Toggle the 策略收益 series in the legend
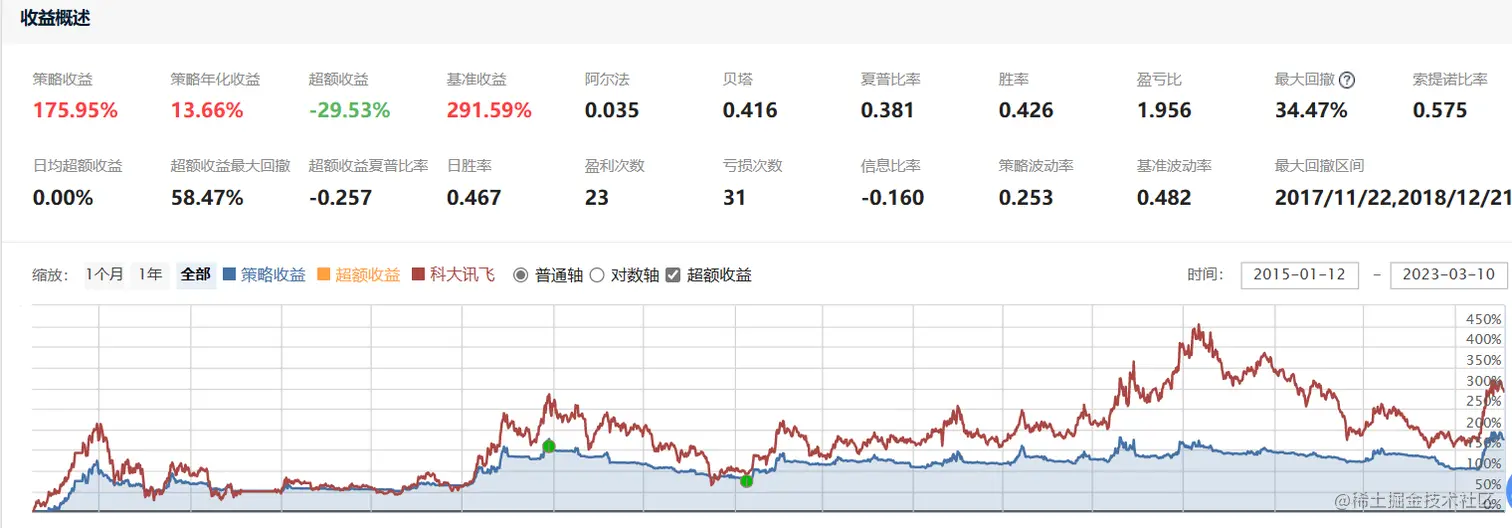 [x=273, y=274]
